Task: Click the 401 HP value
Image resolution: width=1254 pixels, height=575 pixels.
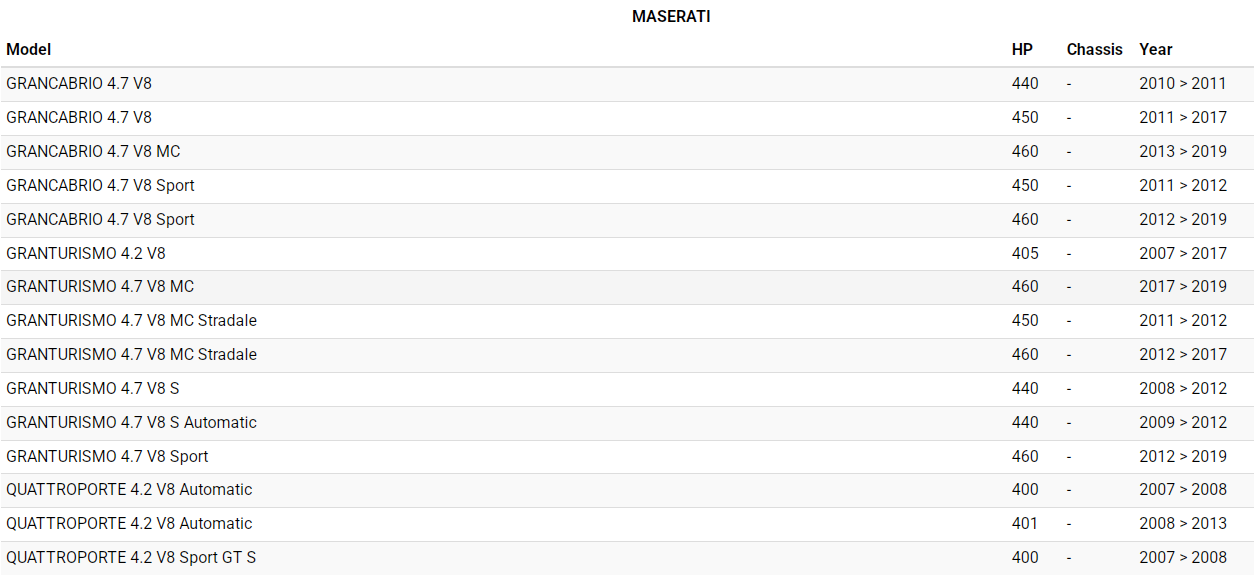Action: 1025,523
